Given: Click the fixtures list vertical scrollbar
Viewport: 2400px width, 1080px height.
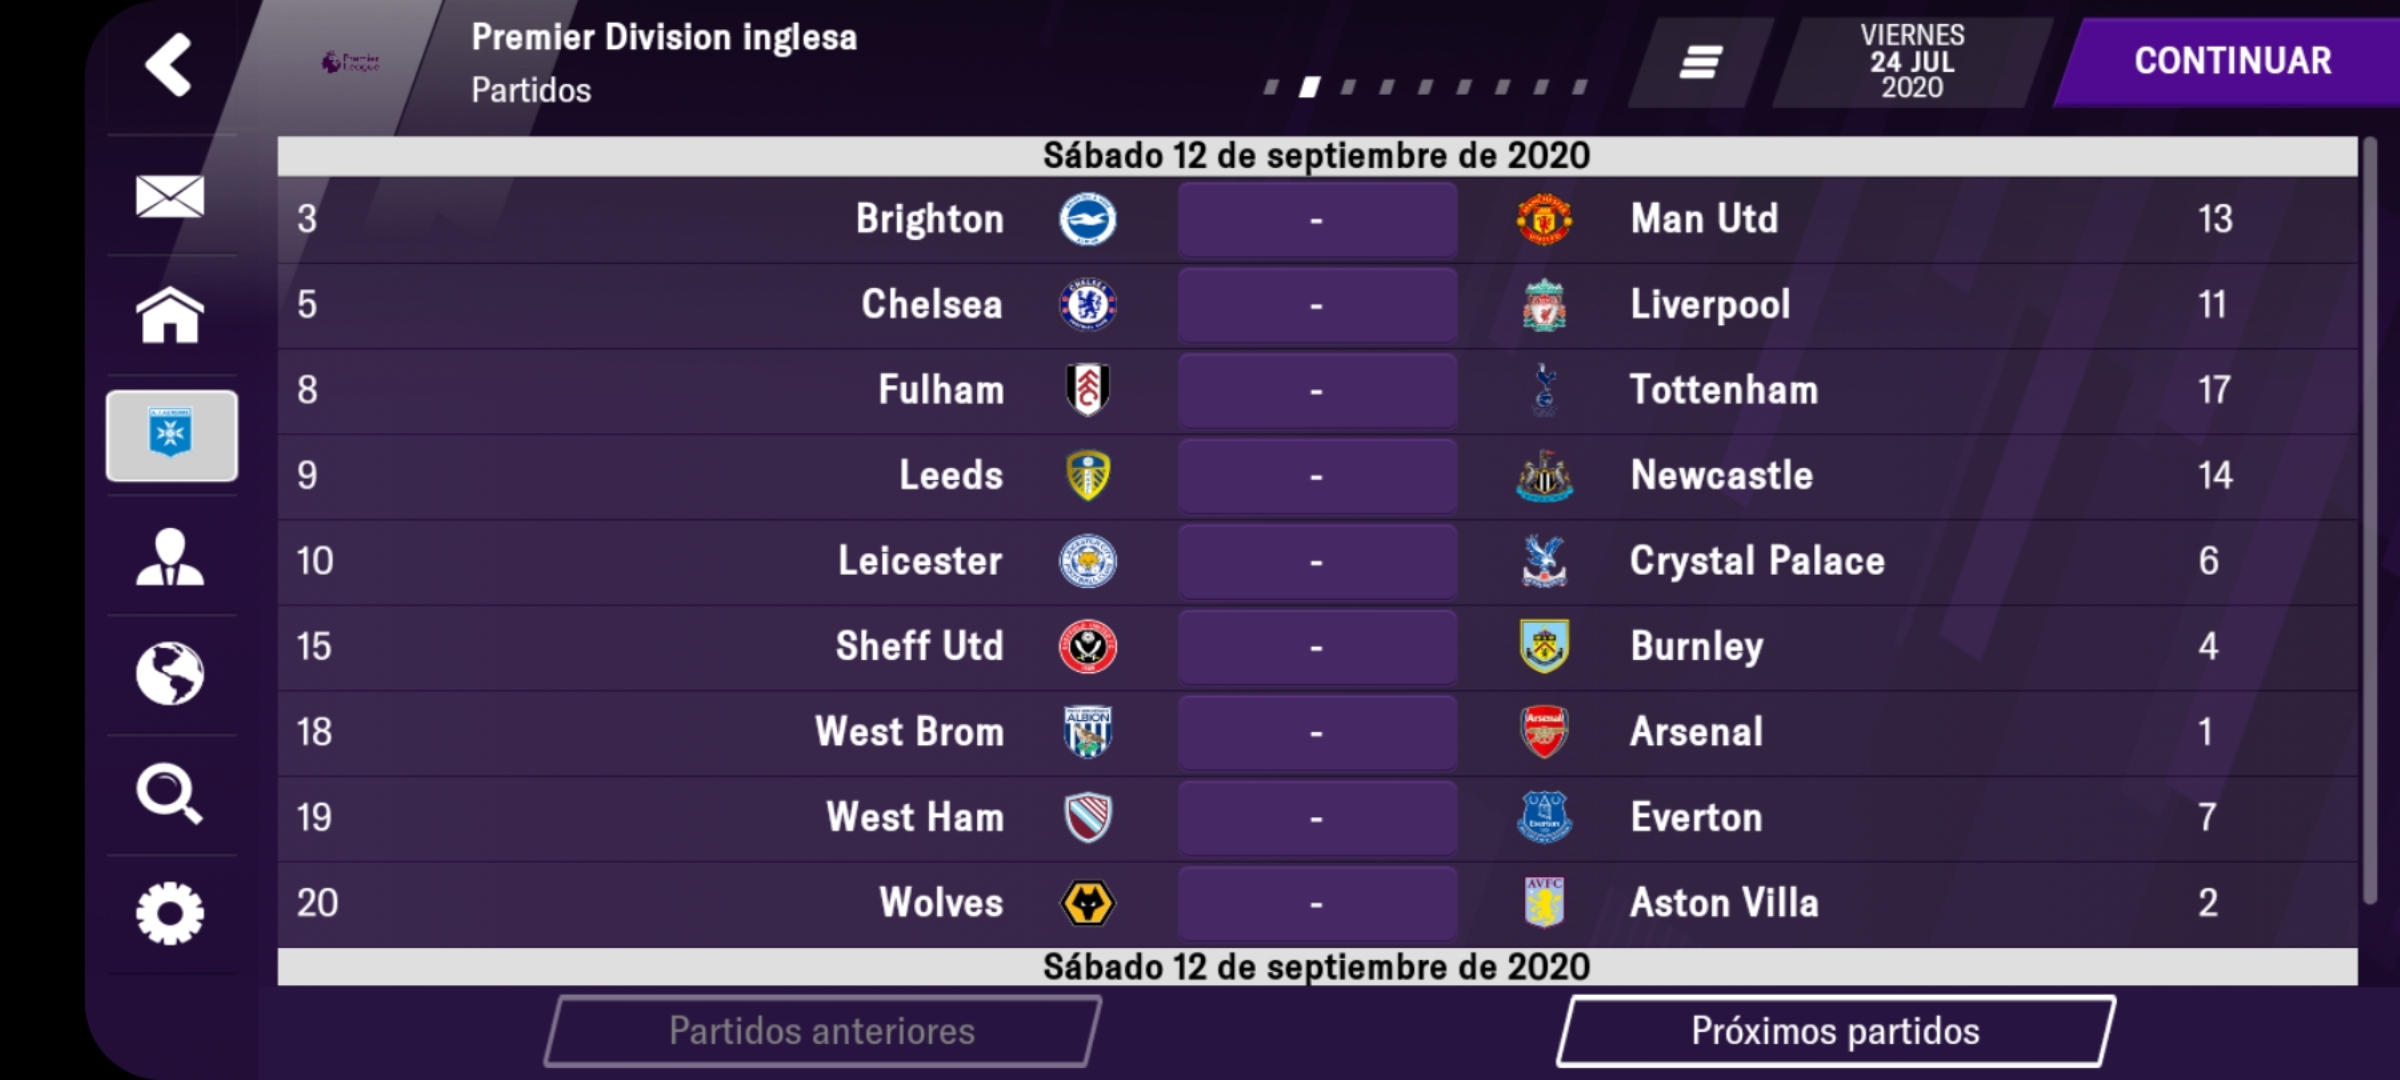Looking at the screenshot, I should [x=2369, y=521].
